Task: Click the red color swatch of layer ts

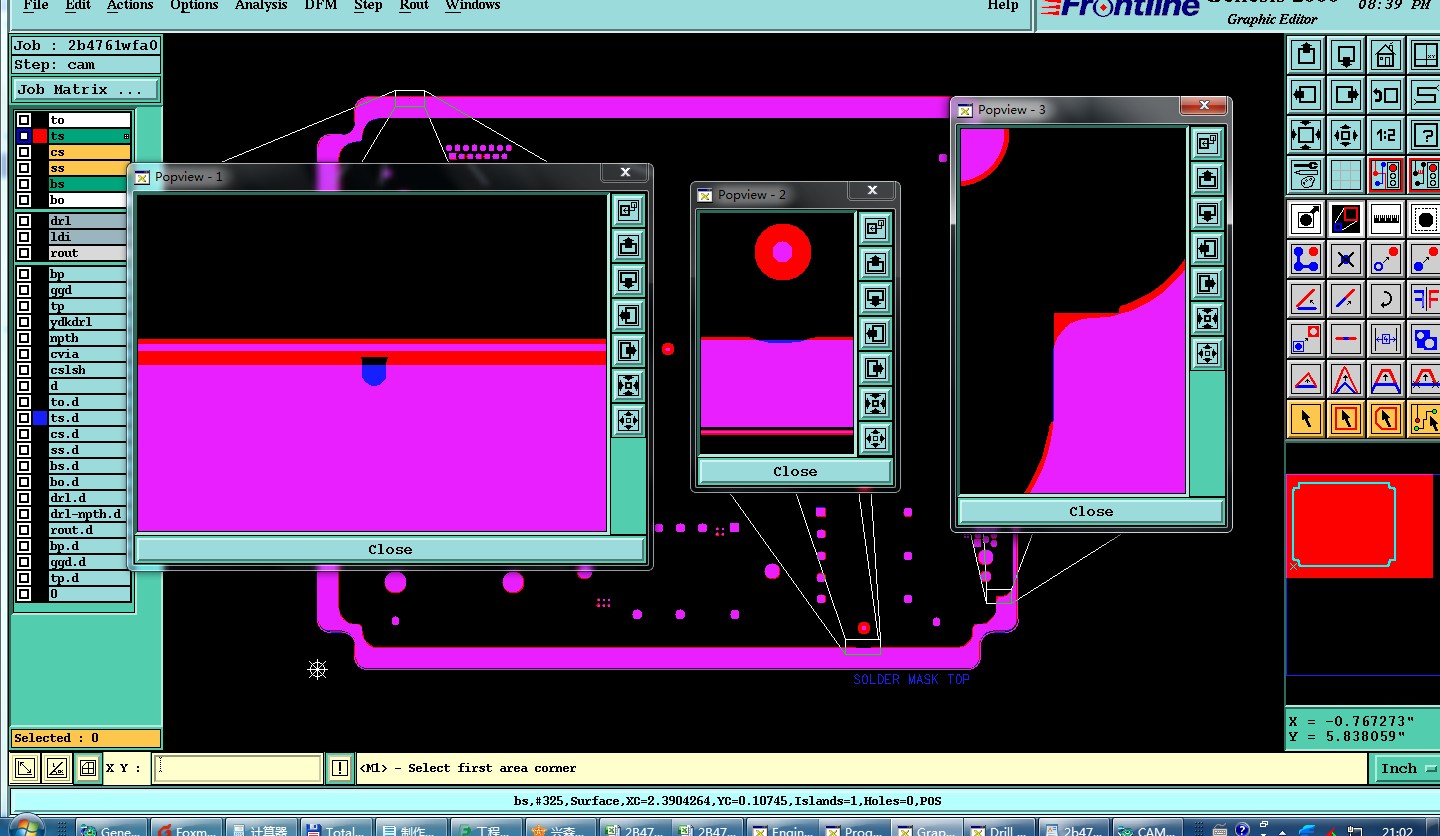Action: click(40, 136)
